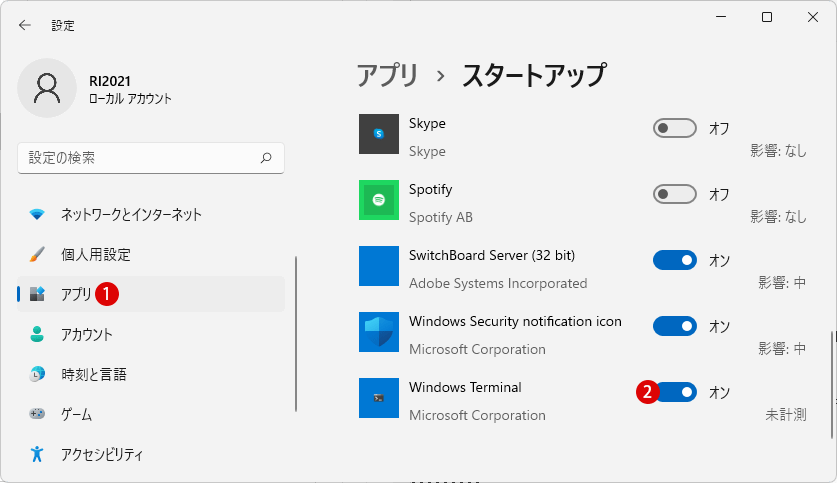Click 影響: なし label in the Skype row
837x483 pixels.
778,151
